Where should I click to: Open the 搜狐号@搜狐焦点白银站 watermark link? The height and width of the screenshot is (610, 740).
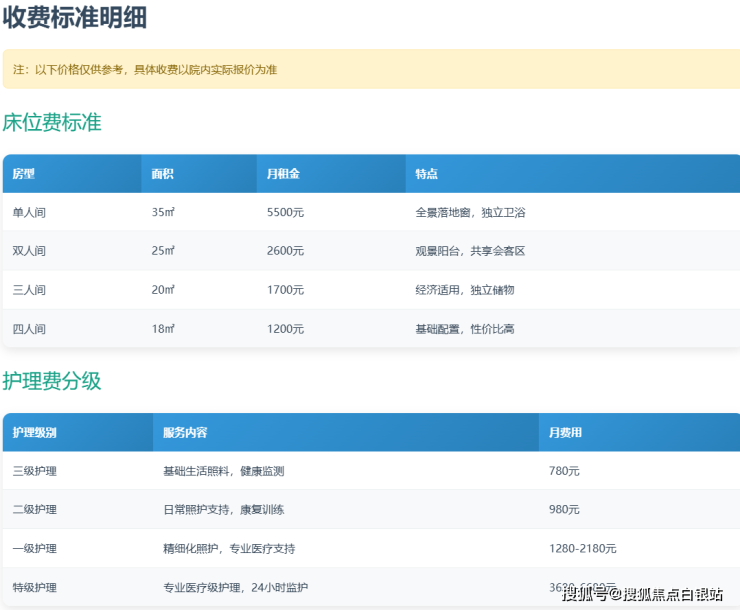tap(642, 595)
